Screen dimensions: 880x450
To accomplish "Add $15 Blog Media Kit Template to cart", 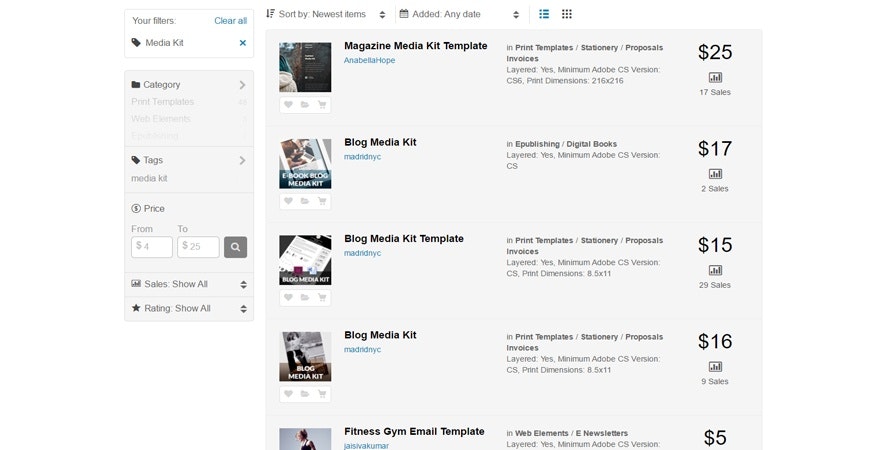I will pos(322,297).
